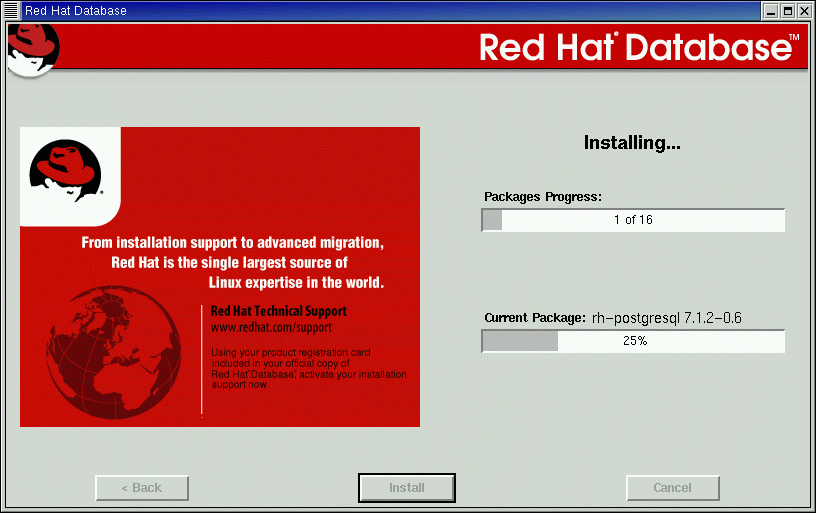The image size is (816, 513).
Task: Click the 'Linux expertise in the world.' text
Action: point(296,283)
